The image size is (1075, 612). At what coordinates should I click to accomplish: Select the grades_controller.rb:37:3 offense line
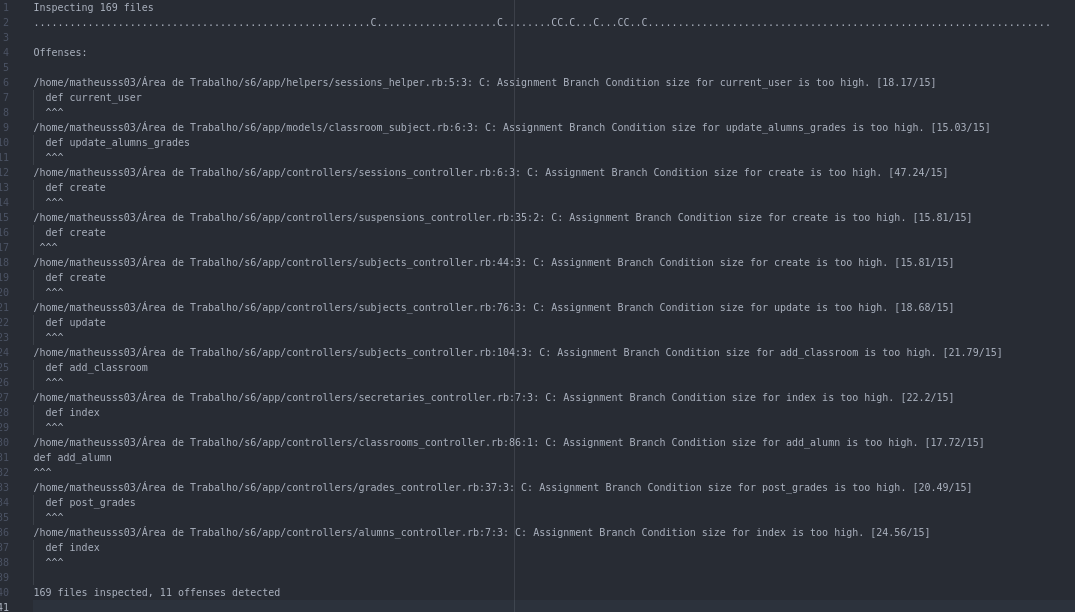click(503, 487)
